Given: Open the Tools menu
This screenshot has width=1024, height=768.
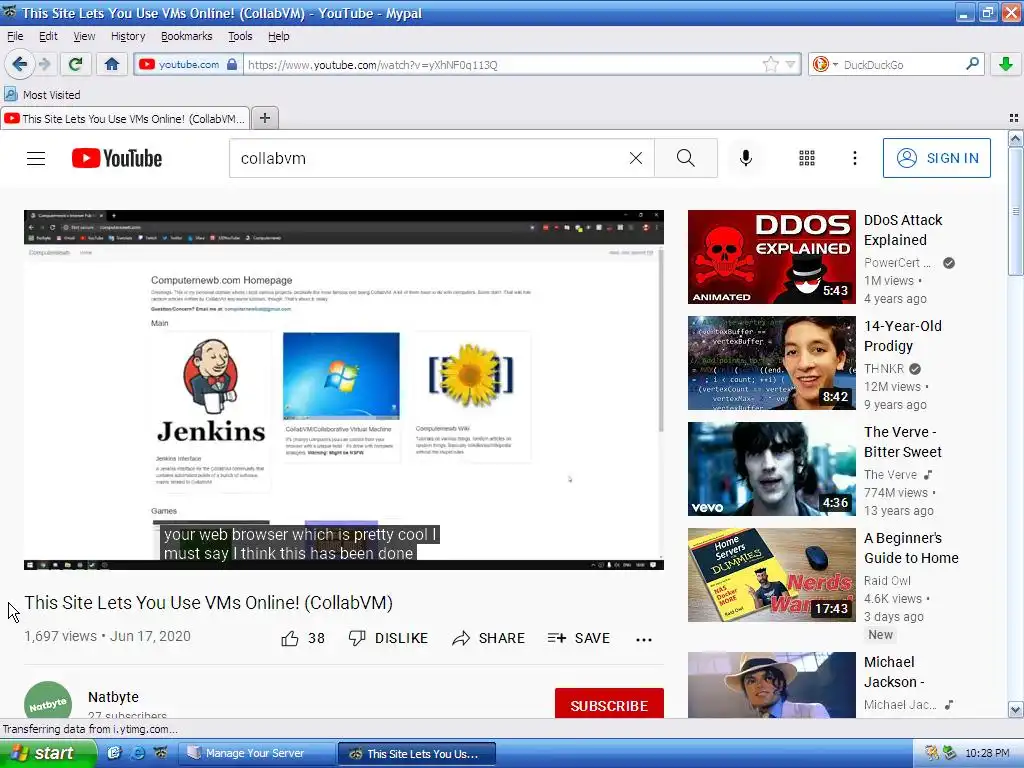Looking at the screenshot, I should point(240,36).
